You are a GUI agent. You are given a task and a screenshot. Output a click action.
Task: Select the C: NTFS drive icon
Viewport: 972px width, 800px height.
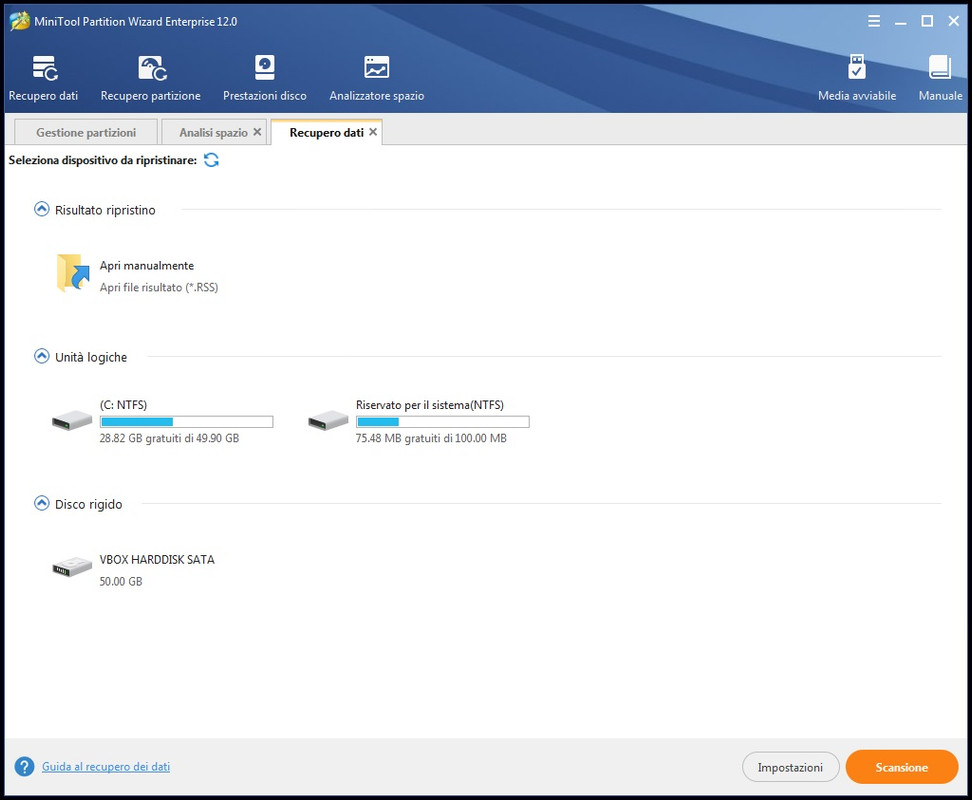(x=72, y=421)
